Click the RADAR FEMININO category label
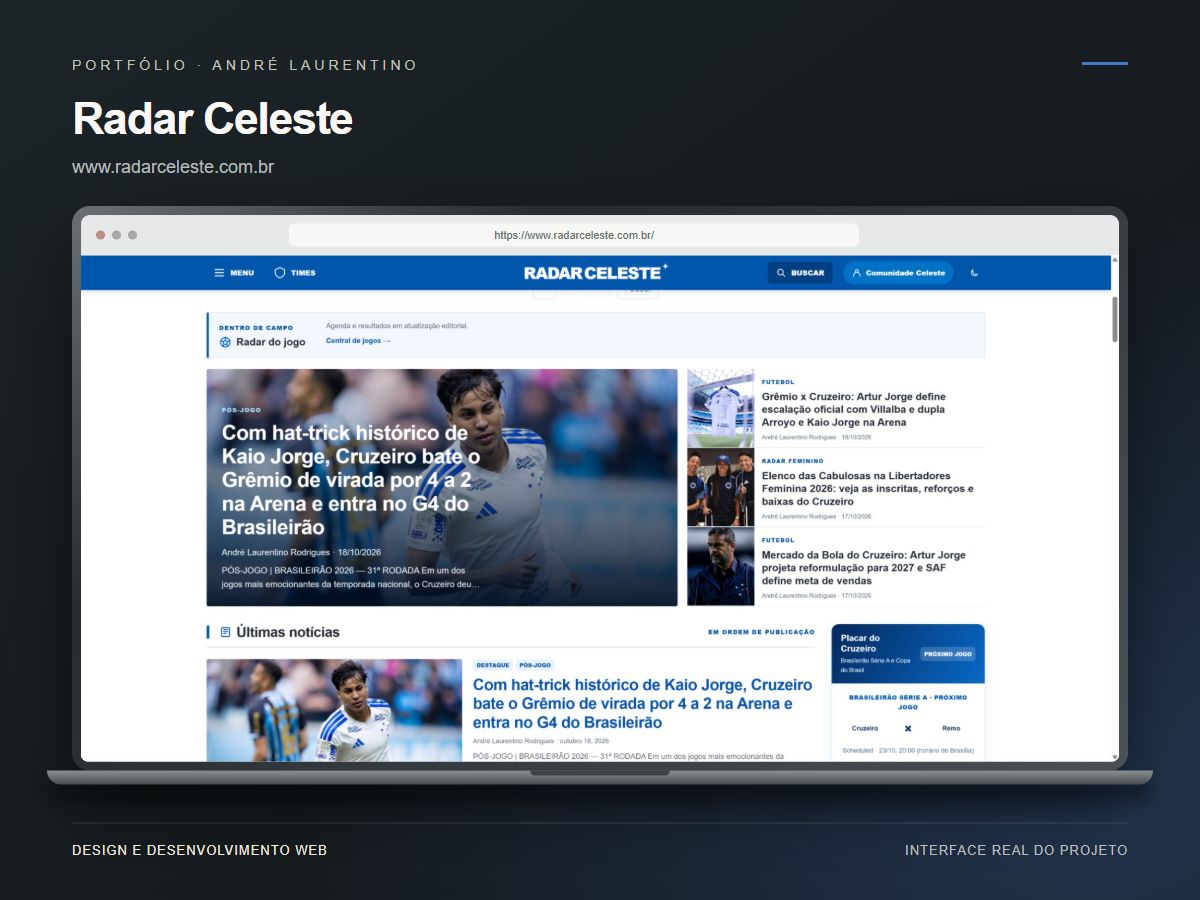The image size is (1200, 900). (793, 461)
